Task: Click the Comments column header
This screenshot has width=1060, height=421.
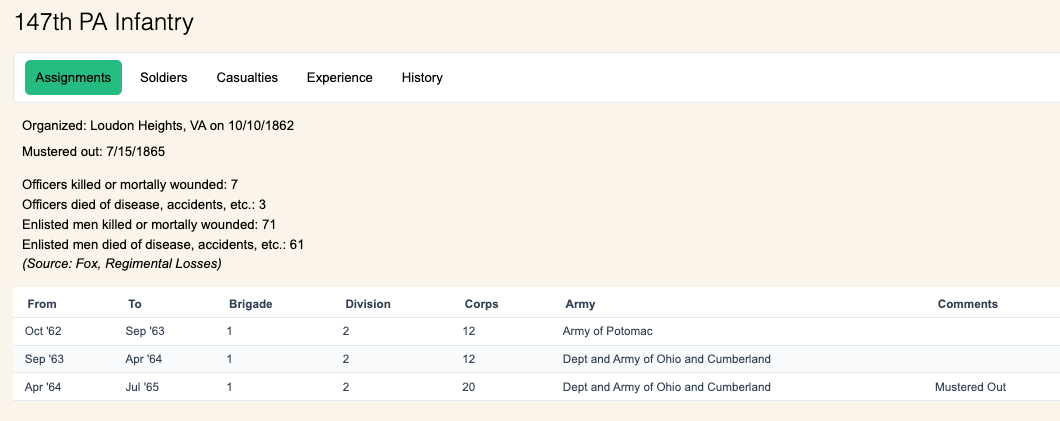Action: pyautogui.click(x=967, y=304)
